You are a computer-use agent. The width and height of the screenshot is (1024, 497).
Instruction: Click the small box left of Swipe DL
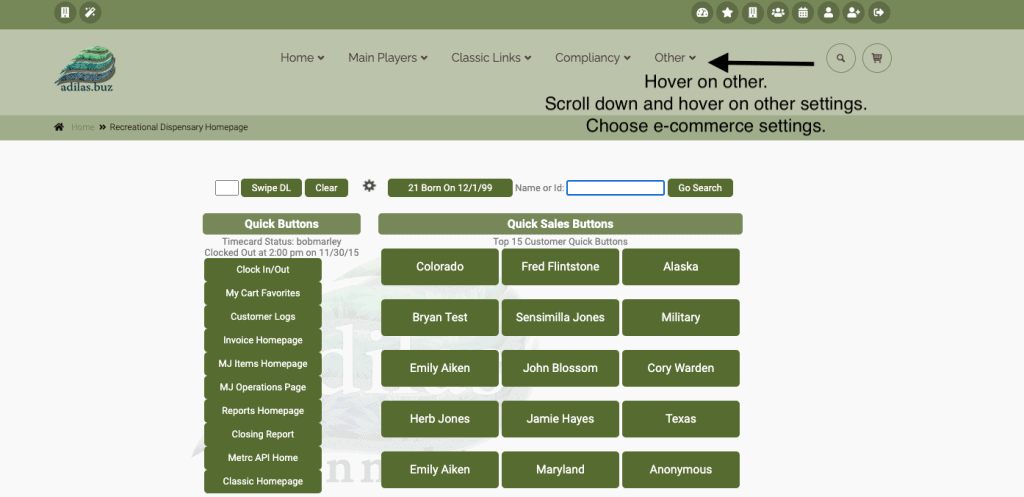pyautogui.click(x=227, y=188)
